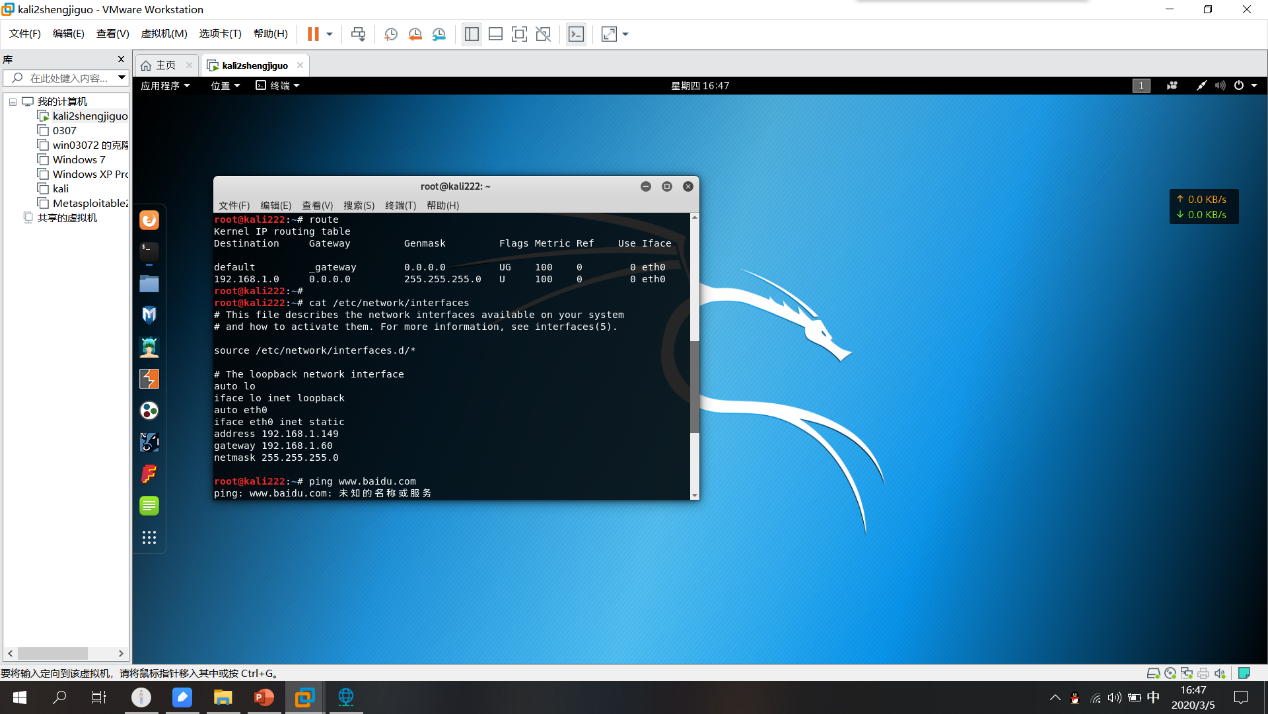Open the Metasploit Framework dock icon
The width and height of the screenshot is (1268, 714).
(148, 315)
